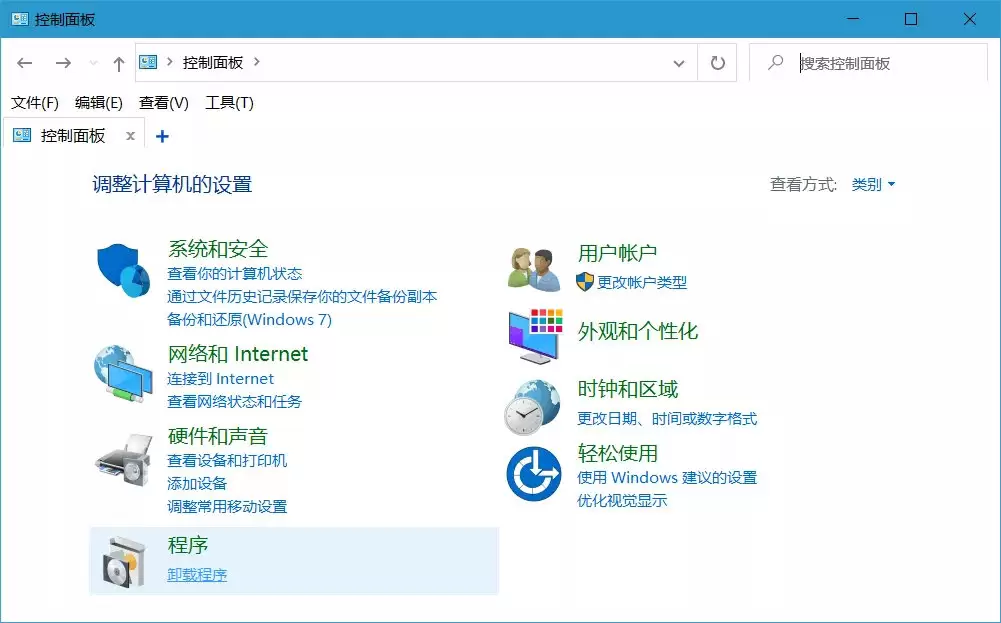Click the Hardware and Sound printer icon
Screen dimensions: 1001x623
coord(124,460)
